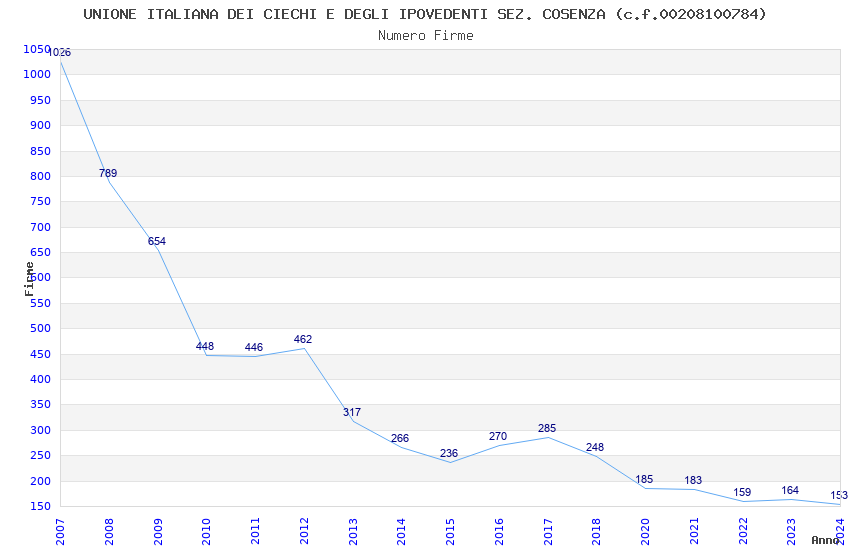The height and width of the screenshot is (550, 850).
Task: Click y-axis value 950
Action: tap(40, 100)
